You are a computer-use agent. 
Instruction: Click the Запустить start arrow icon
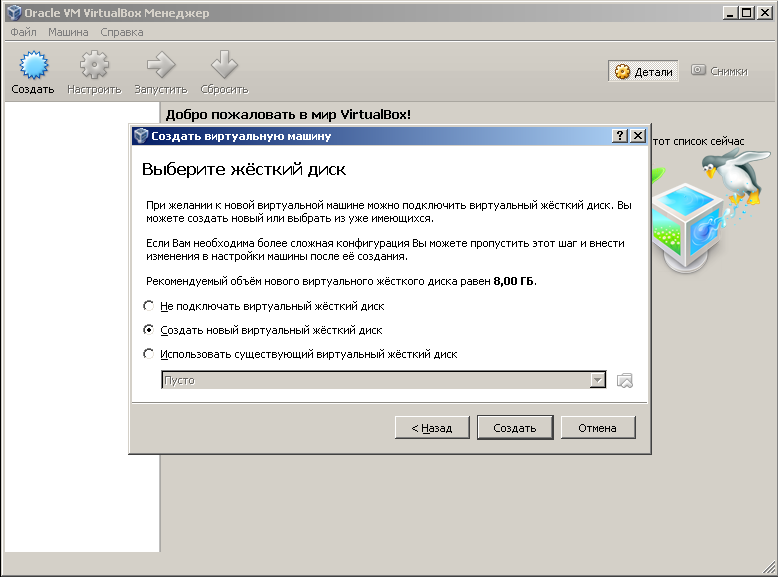tap(161, 65)
